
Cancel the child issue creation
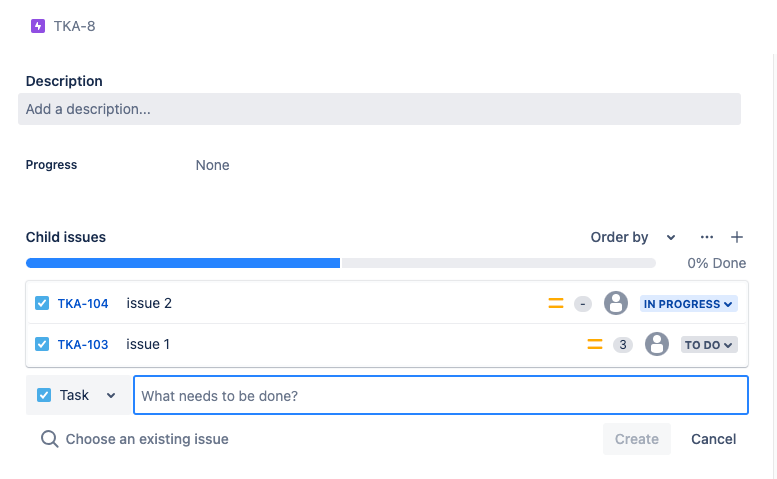[x=714, y=439]
